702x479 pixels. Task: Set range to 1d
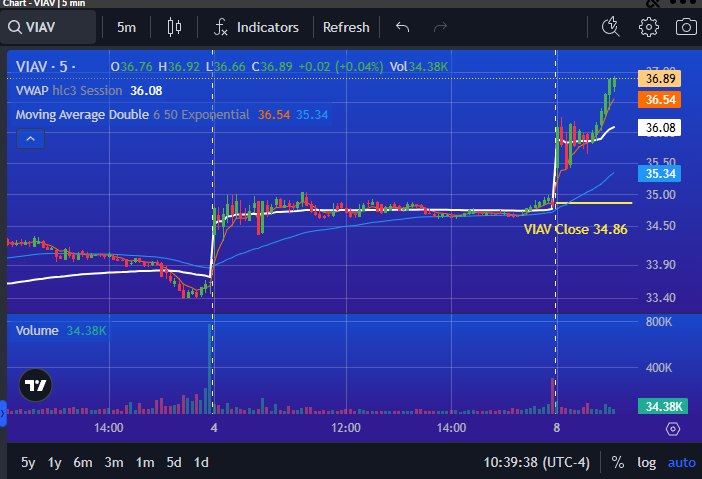click(201, 462)
